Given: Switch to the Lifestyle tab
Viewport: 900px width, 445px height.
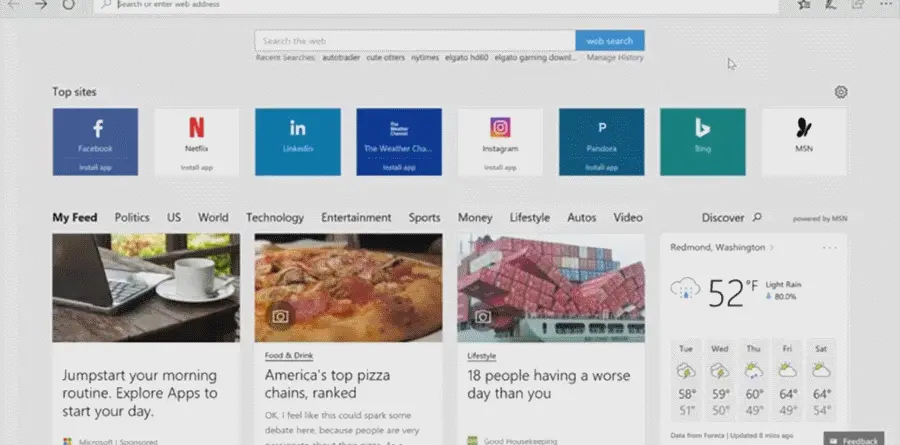Looking at the screenshot, I should (529, 218).
